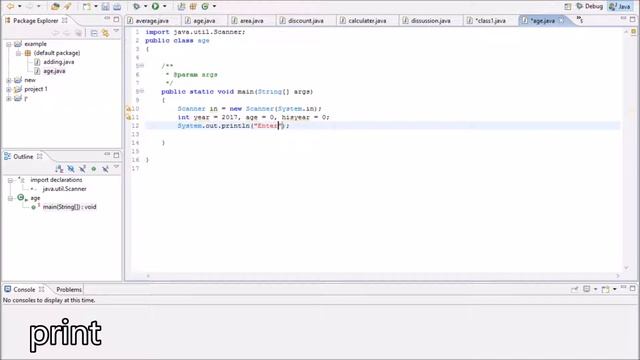Click the Save toolbar icon
This screenshot has width=640, height=360.
click(105, 7)
